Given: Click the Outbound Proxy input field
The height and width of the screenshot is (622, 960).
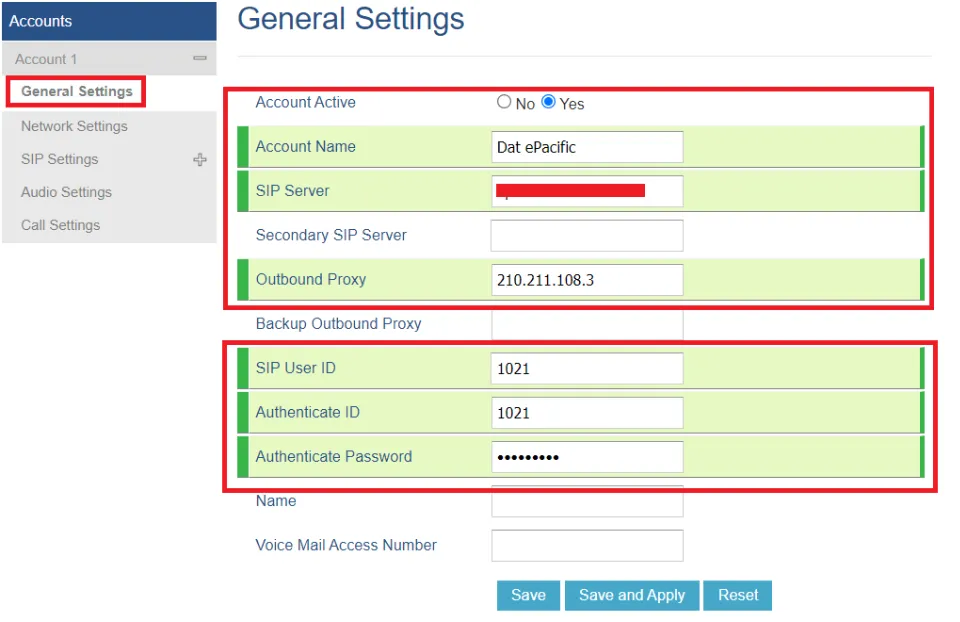Looking at the screenshot, I should (x=587, y=280).
